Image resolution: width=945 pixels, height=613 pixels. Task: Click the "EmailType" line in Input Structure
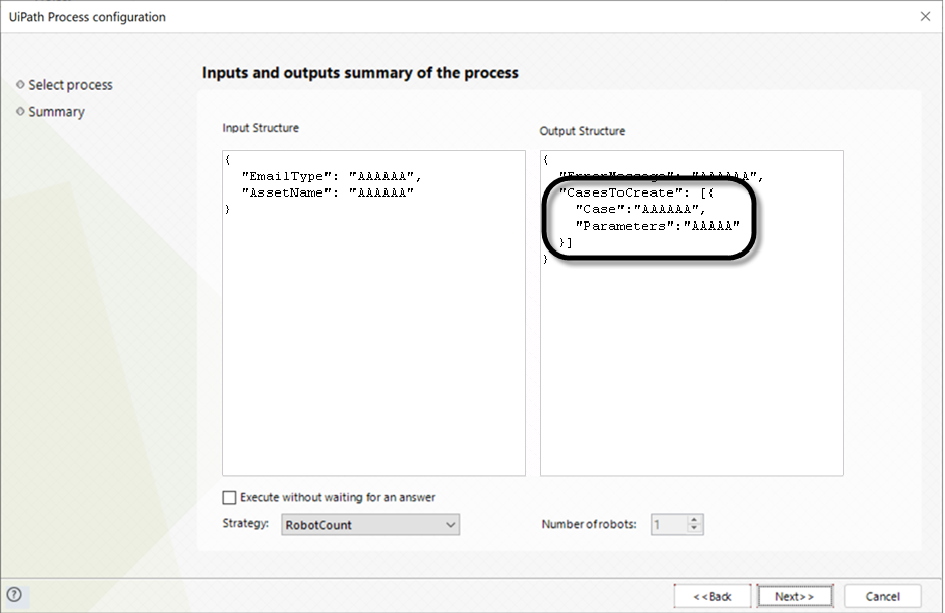[x=331, y=176]
